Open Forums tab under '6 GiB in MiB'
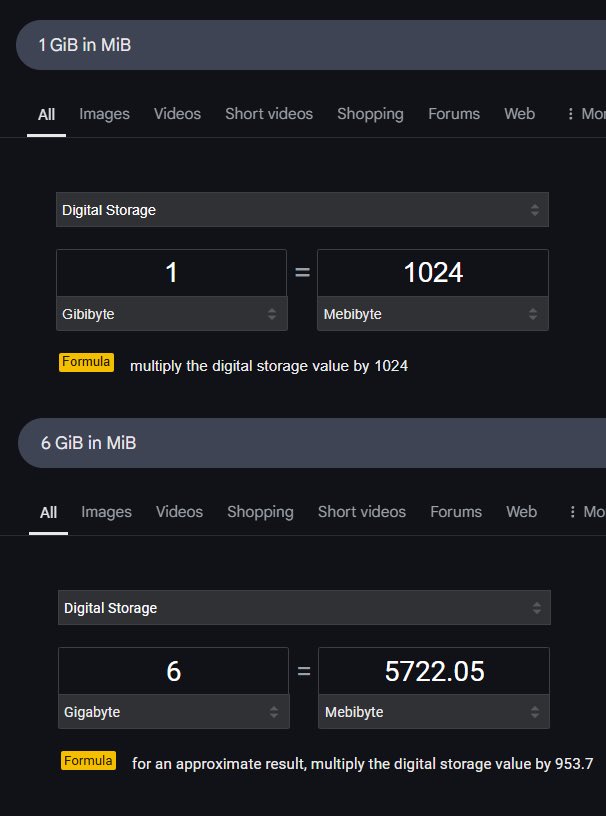The height and width of the screenshot is (816, 606). pyautogui.click(x=456, y=512)
